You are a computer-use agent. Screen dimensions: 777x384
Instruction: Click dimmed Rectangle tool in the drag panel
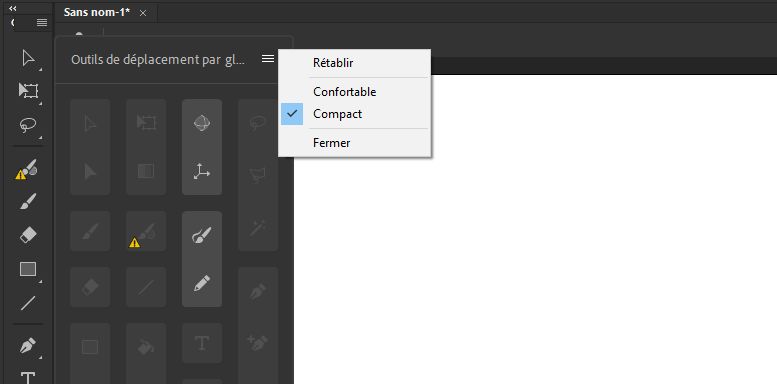click(90, 347)
